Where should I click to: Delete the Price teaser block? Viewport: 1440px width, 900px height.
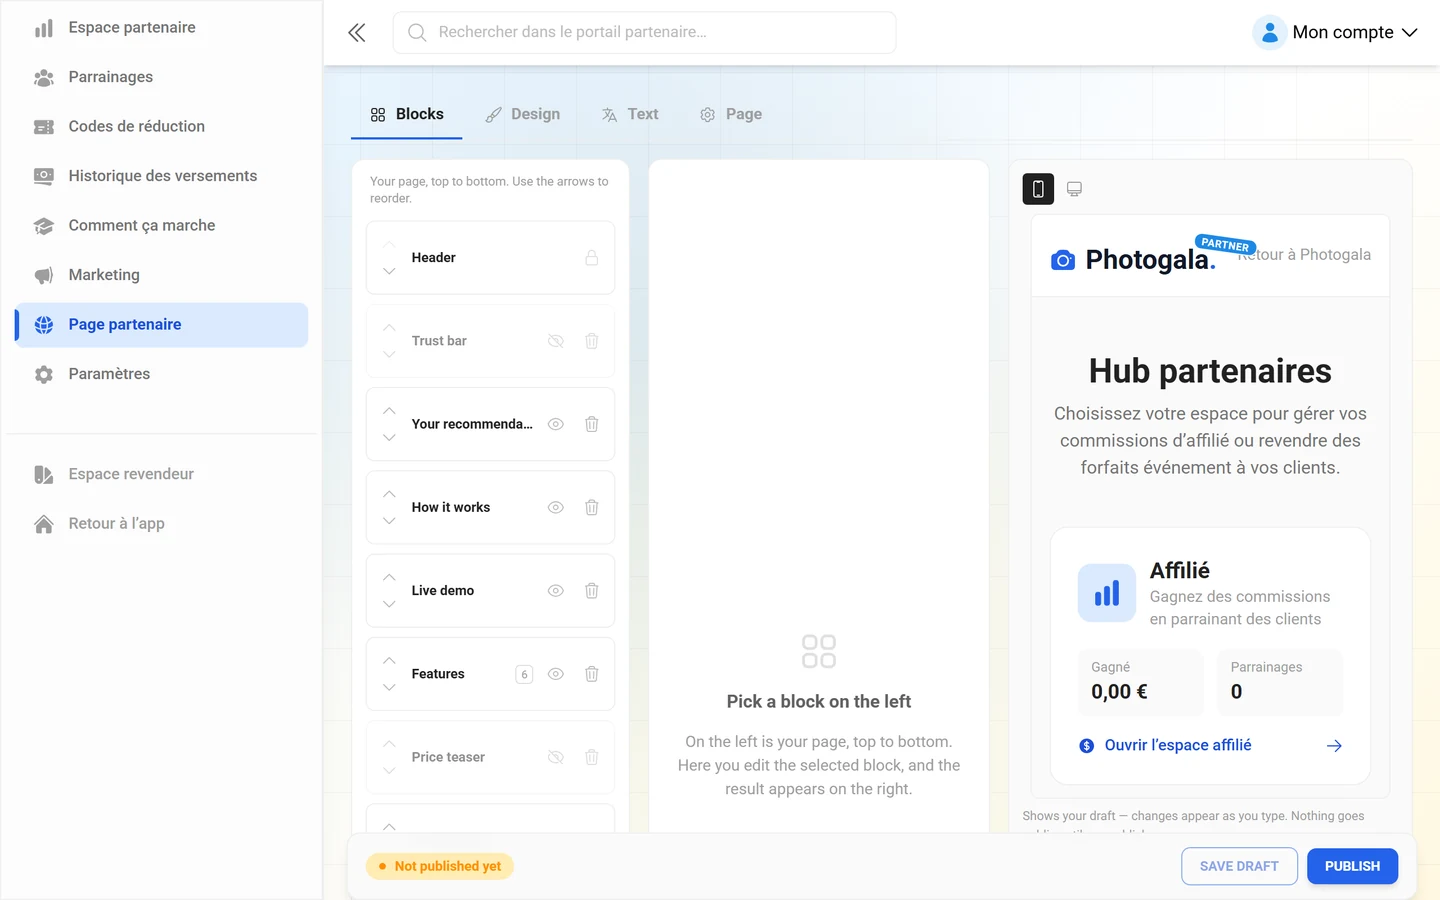(x=592, y=757)
